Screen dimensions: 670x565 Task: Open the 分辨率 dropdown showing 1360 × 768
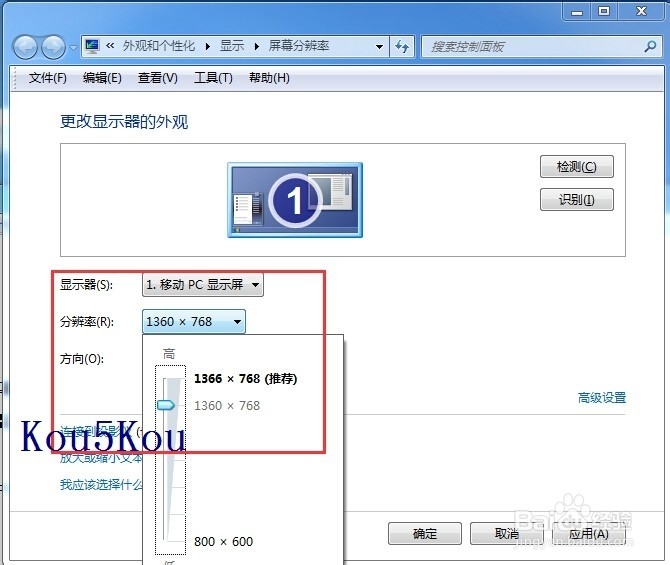pos(194,321)
